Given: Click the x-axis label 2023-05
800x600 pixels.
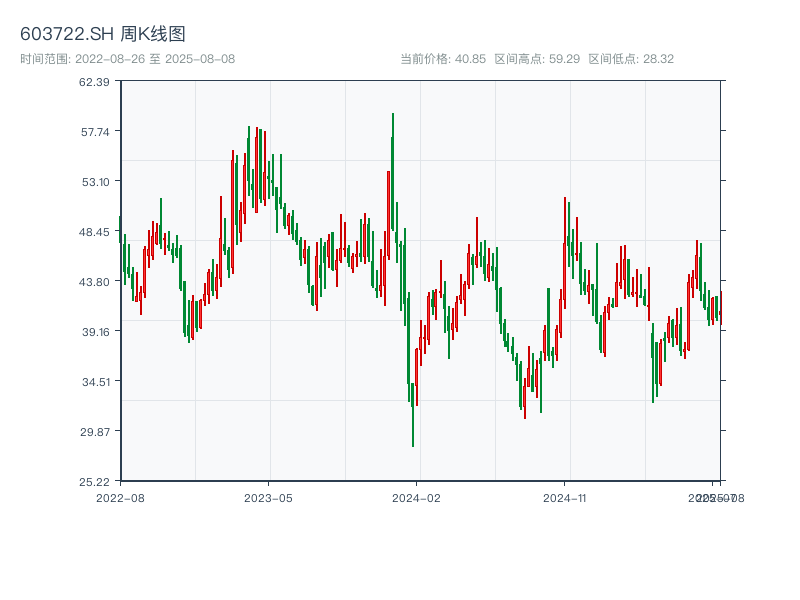Looking at the screenshot, I should (x=268, y=498).
